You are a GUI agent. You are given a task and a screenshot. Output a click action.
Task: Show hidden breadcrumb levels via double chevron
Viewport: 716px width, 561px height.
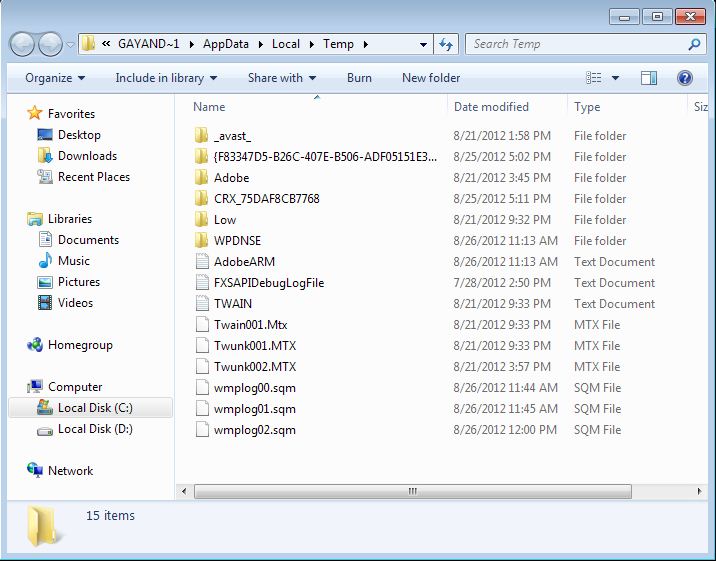pos(106,44)
